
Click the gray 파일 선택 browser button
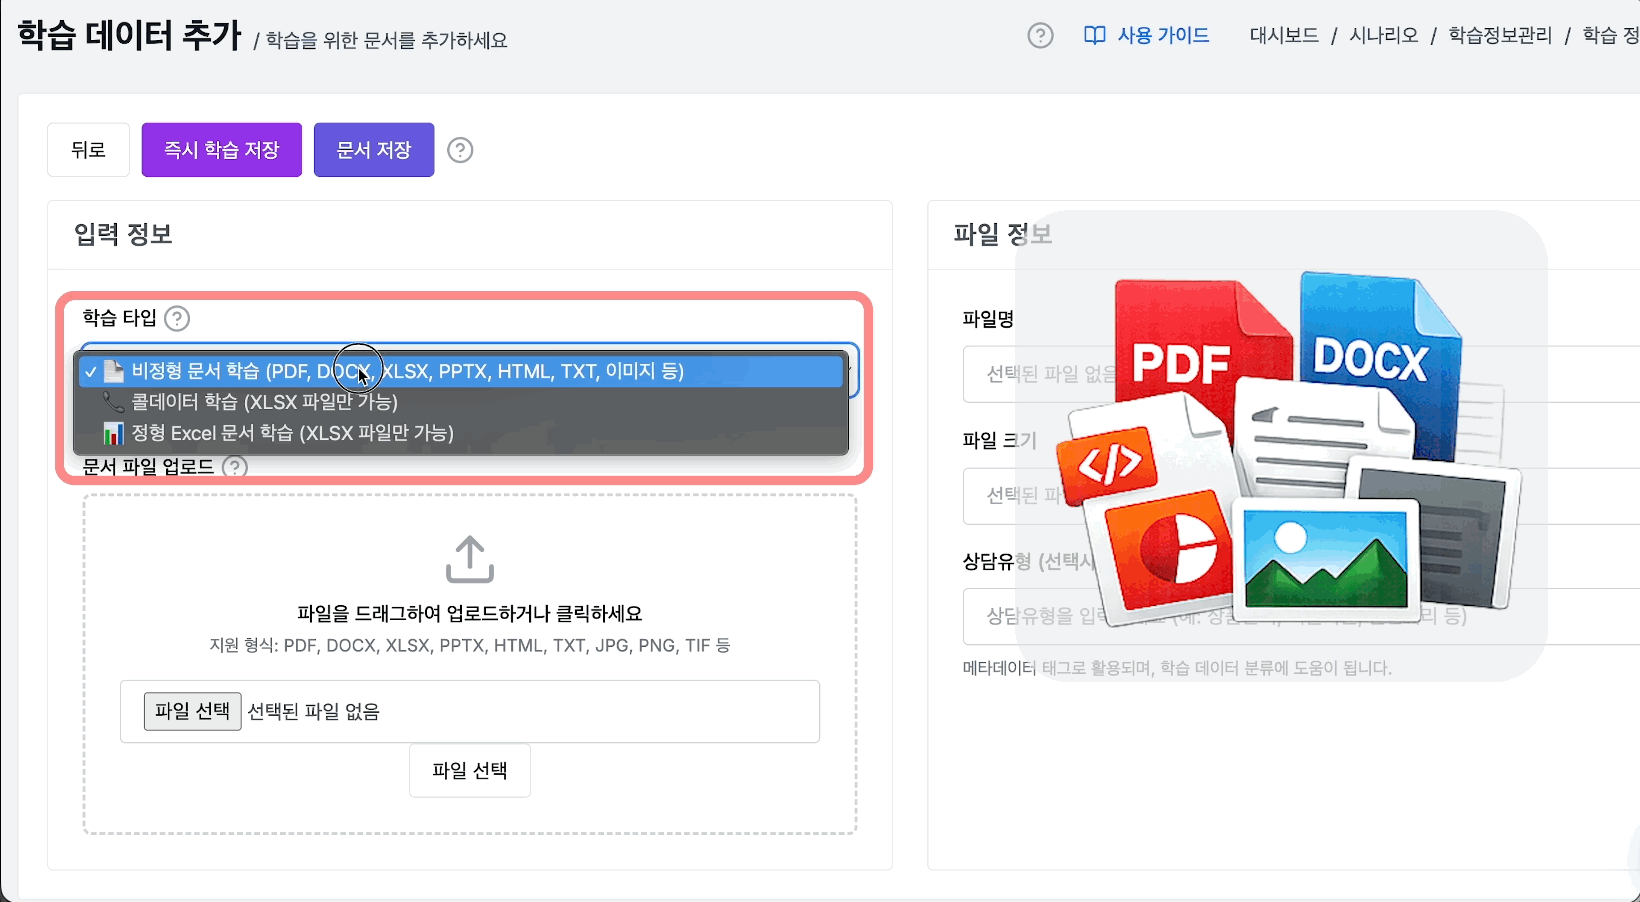coord(192,711)
